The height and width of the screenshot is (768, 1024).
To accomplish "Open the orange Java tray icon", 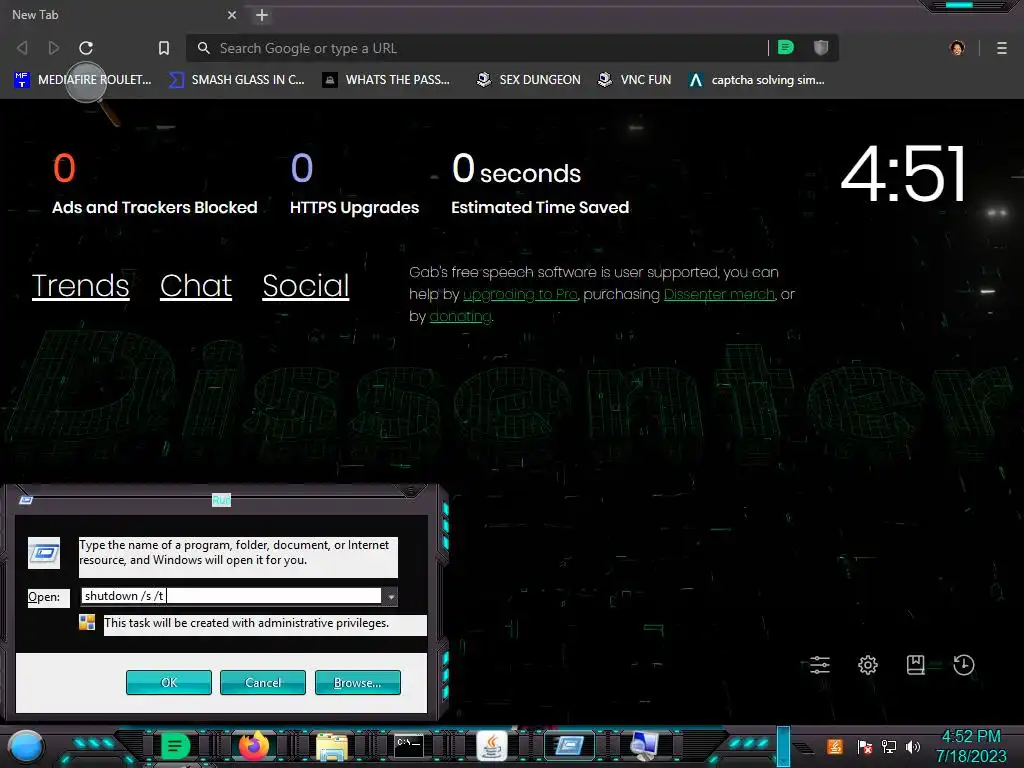I will pos(835,746).
